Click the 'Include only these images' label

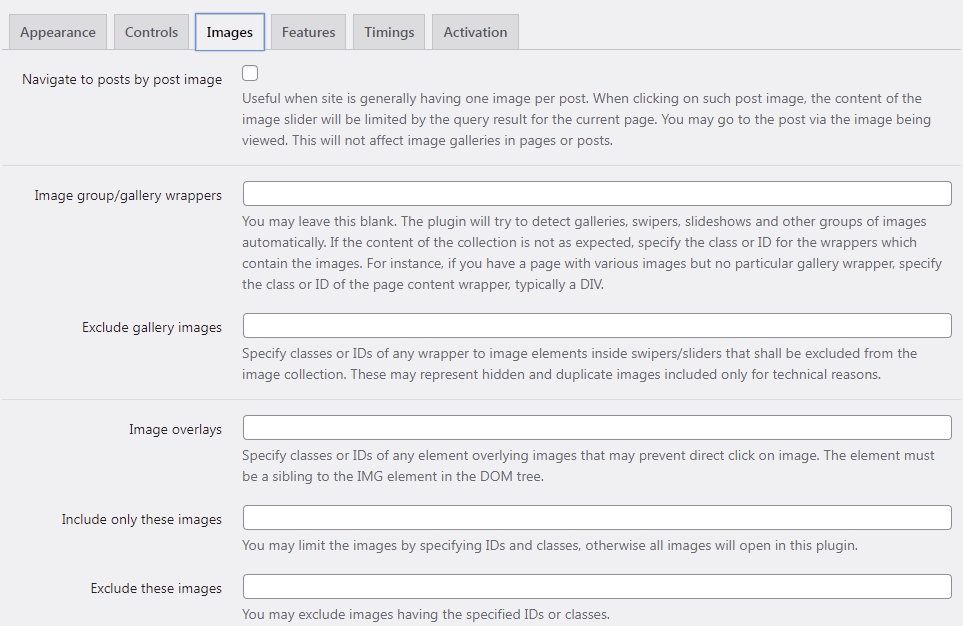[x=141, y=520]
